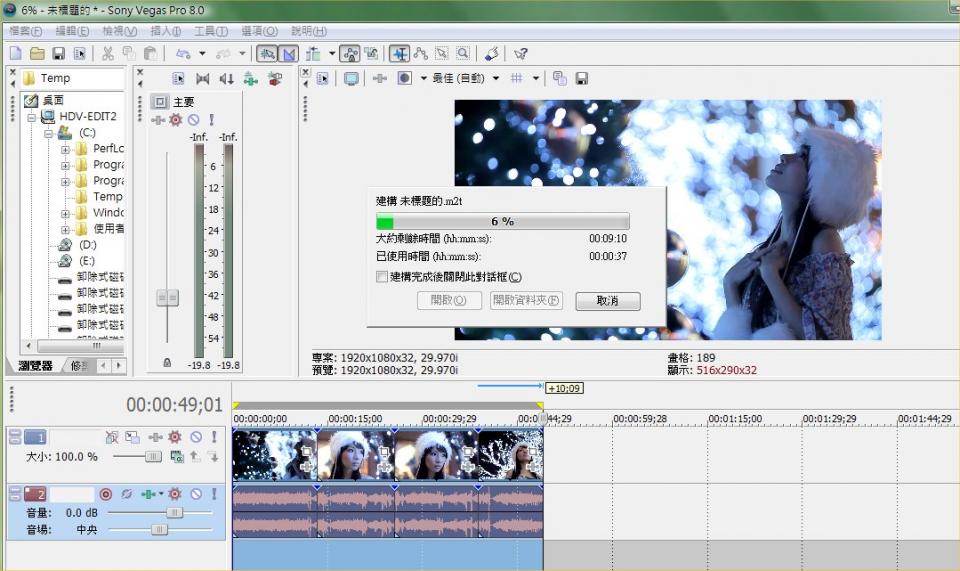The width and height of the screenshot is (960, 571).
Task: Switch to the 瀏覽器 tab
Action: coord(35,365)
